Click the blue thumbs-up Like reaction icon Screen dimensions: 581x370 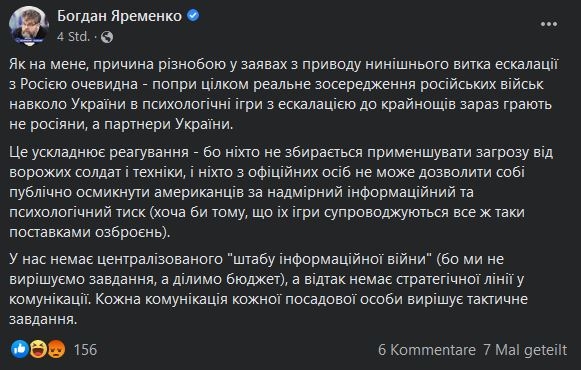tap(20, 349)
